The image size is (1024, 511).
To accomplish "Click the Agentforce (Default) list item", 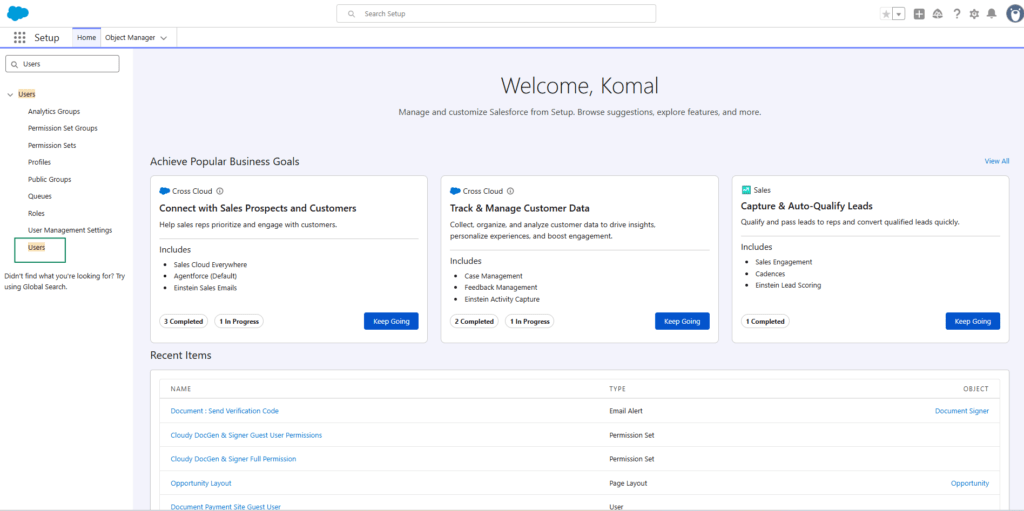I will tap(206, 276).
